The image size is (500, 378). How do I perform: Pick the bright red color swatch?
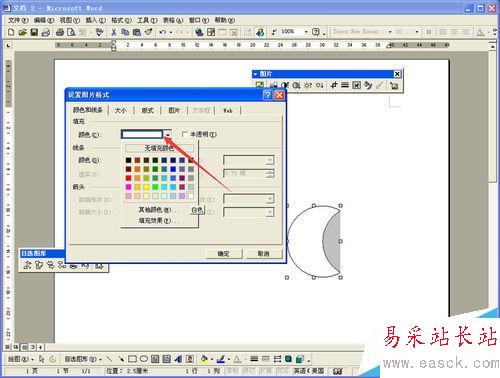coord(128,178)
